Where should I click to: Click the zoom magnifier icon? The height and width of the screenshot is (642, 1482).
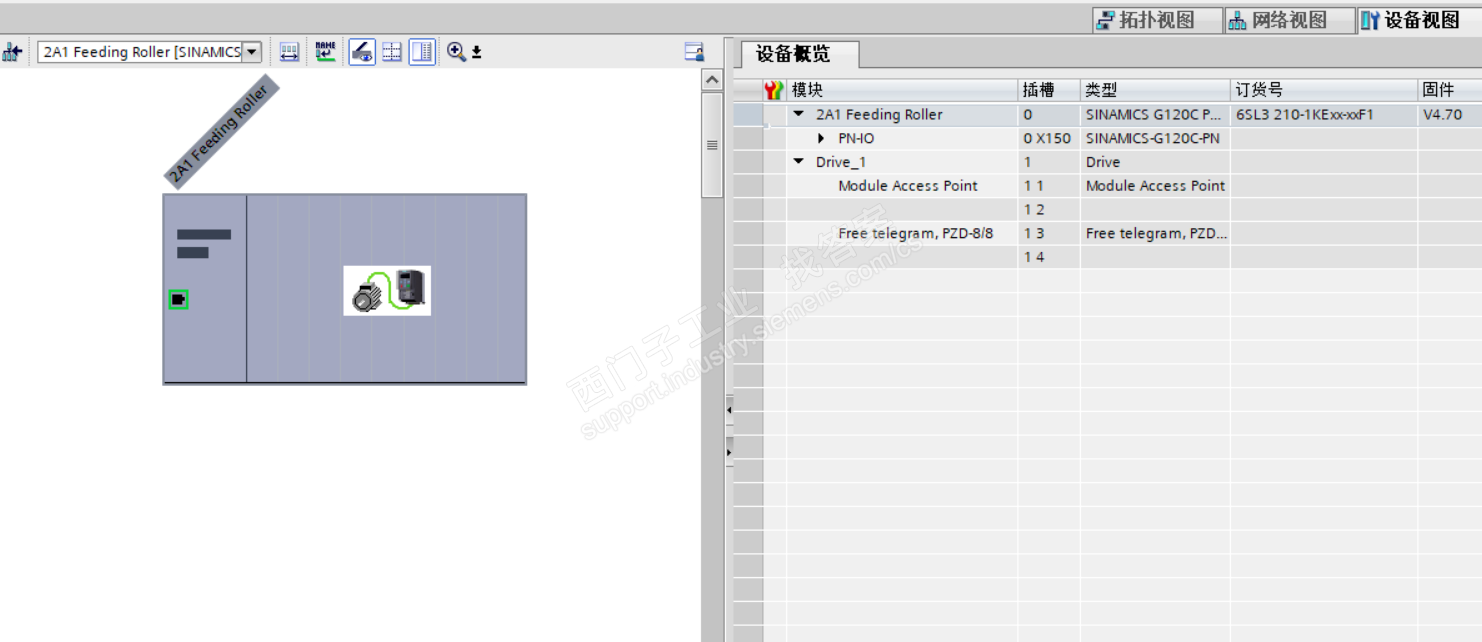pos(456,52)
